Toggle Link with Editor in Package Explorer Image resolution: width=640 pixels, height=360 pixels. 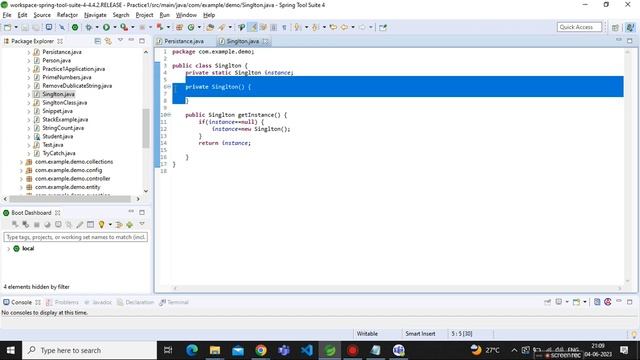point(108,41)
